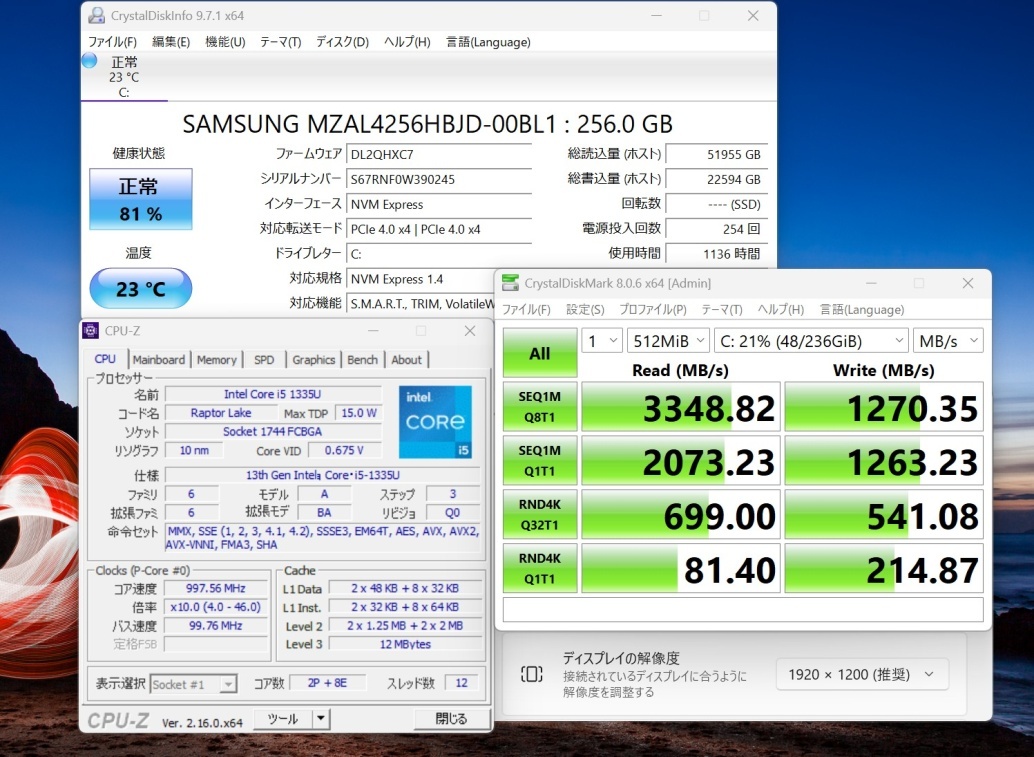Click the CrystalDiskInfo title bar app icon

[x=96, y=16]
